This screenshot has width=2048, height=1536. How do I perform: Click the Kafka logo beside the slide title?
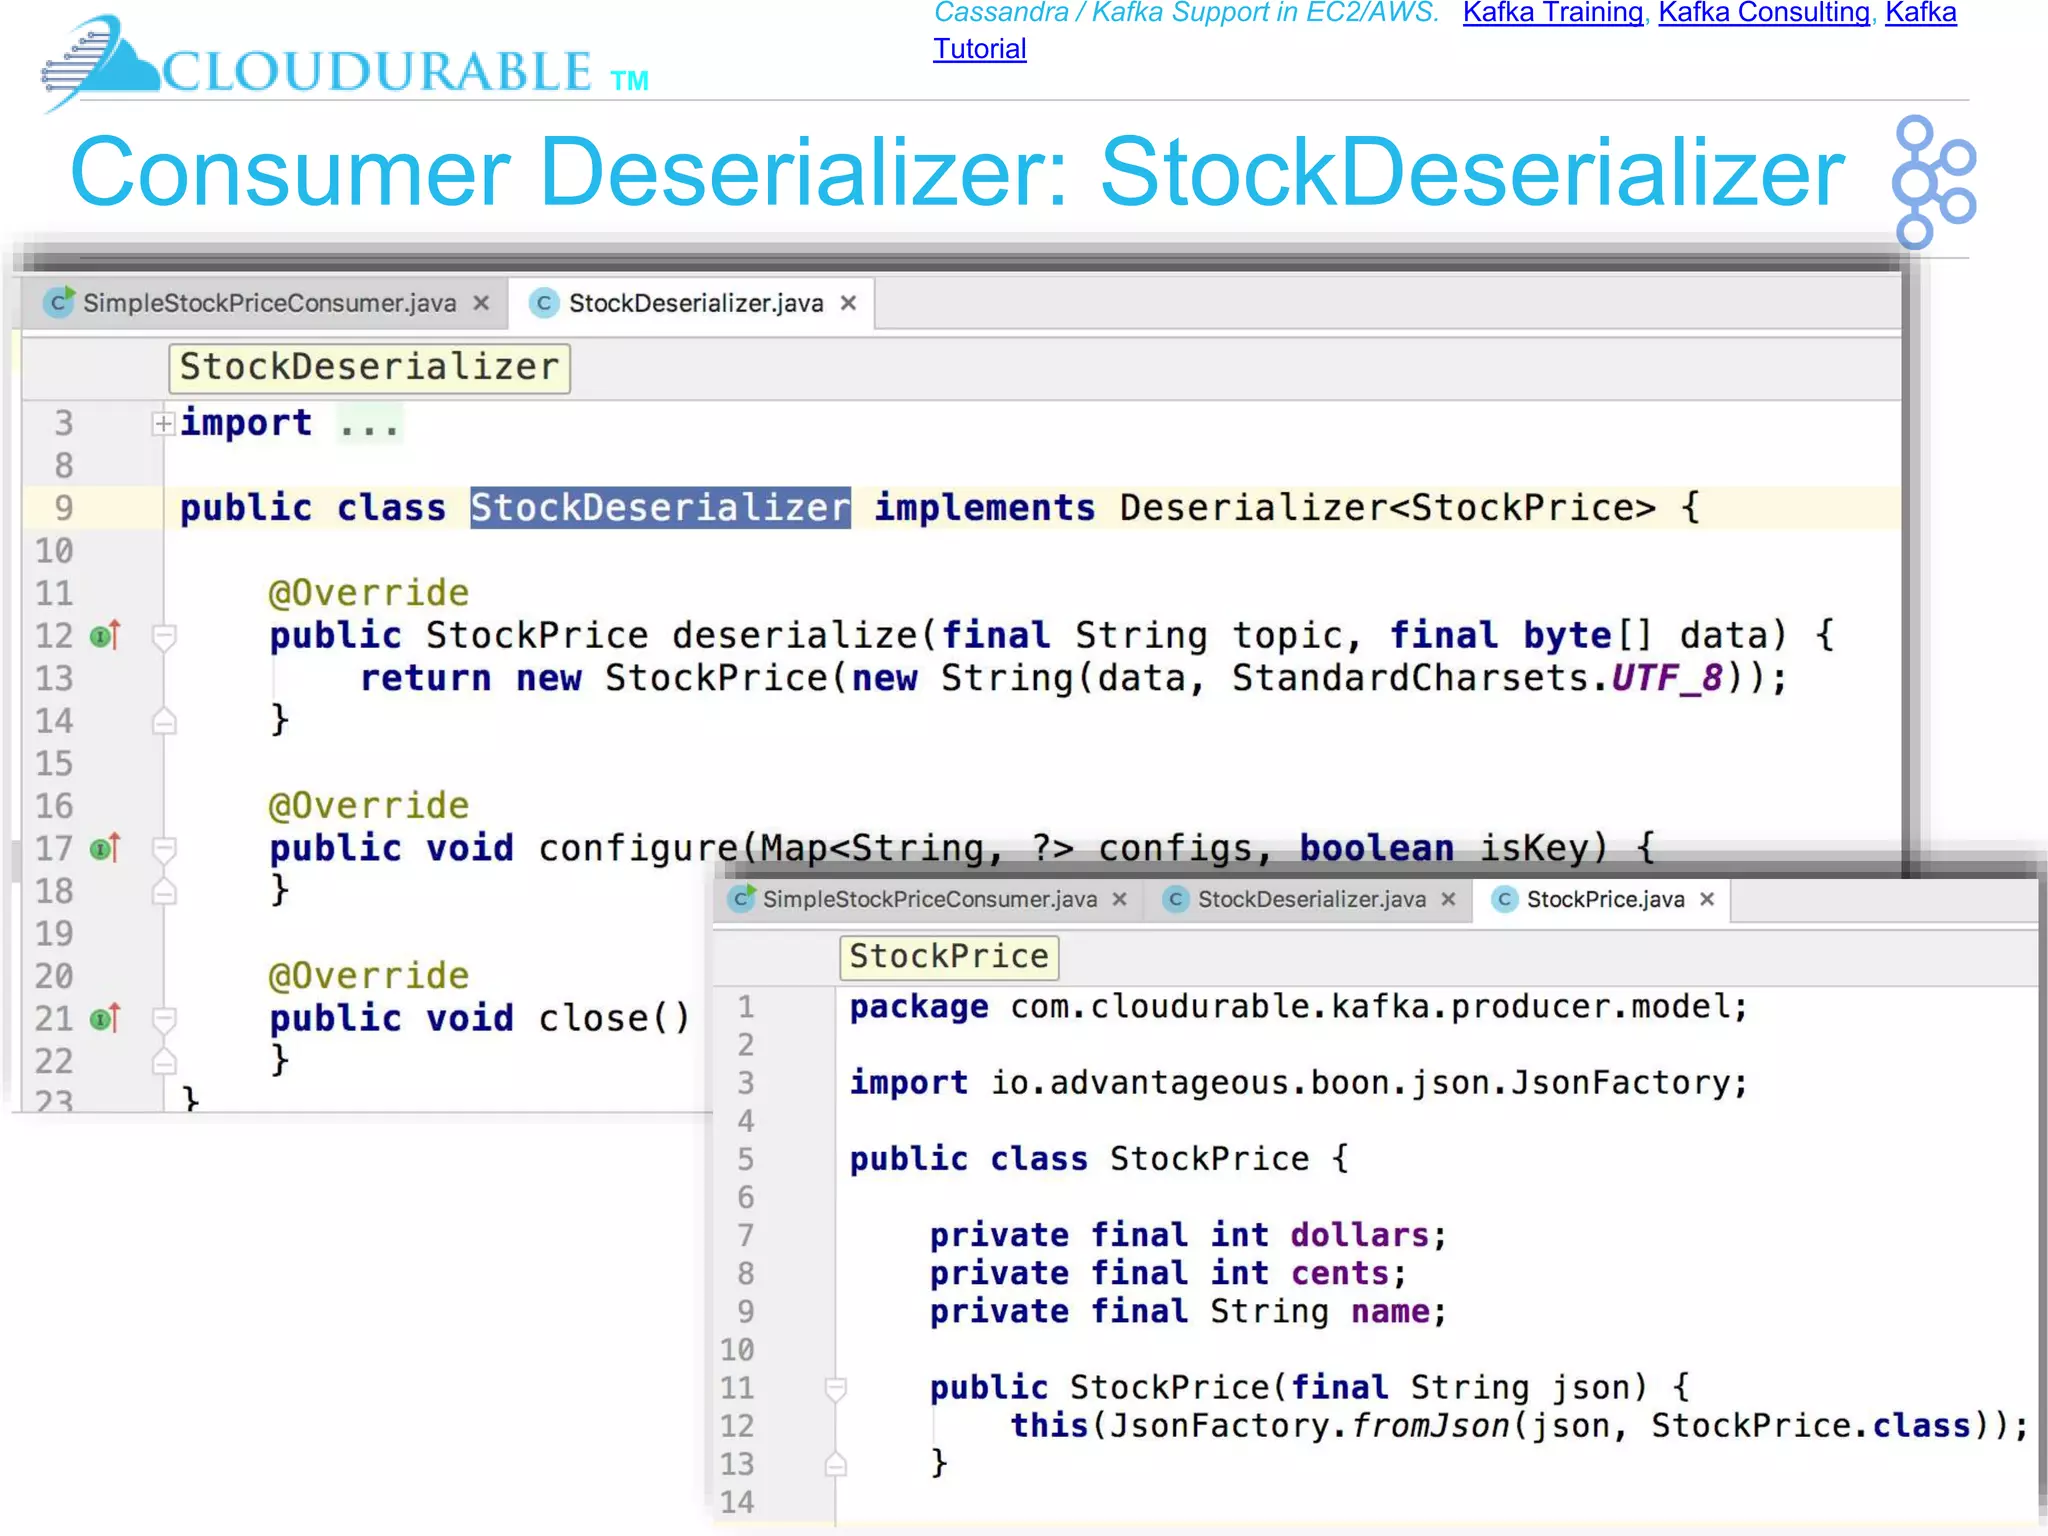click(1932, 182)
